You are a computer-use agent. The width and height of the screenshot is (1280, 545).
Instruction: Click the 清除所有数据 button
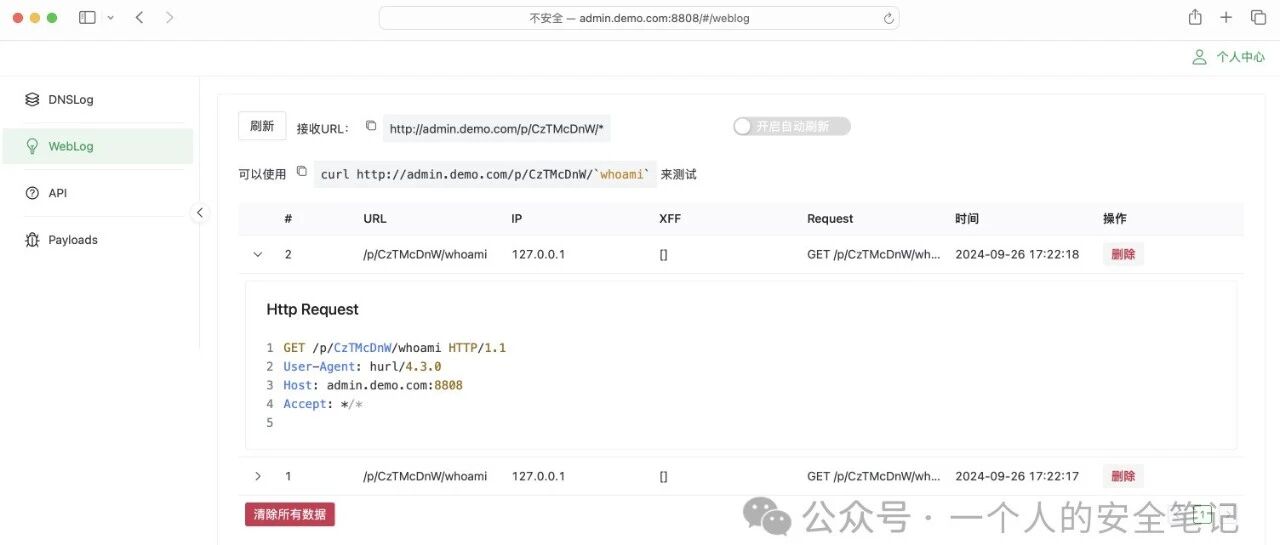point(290,514)
